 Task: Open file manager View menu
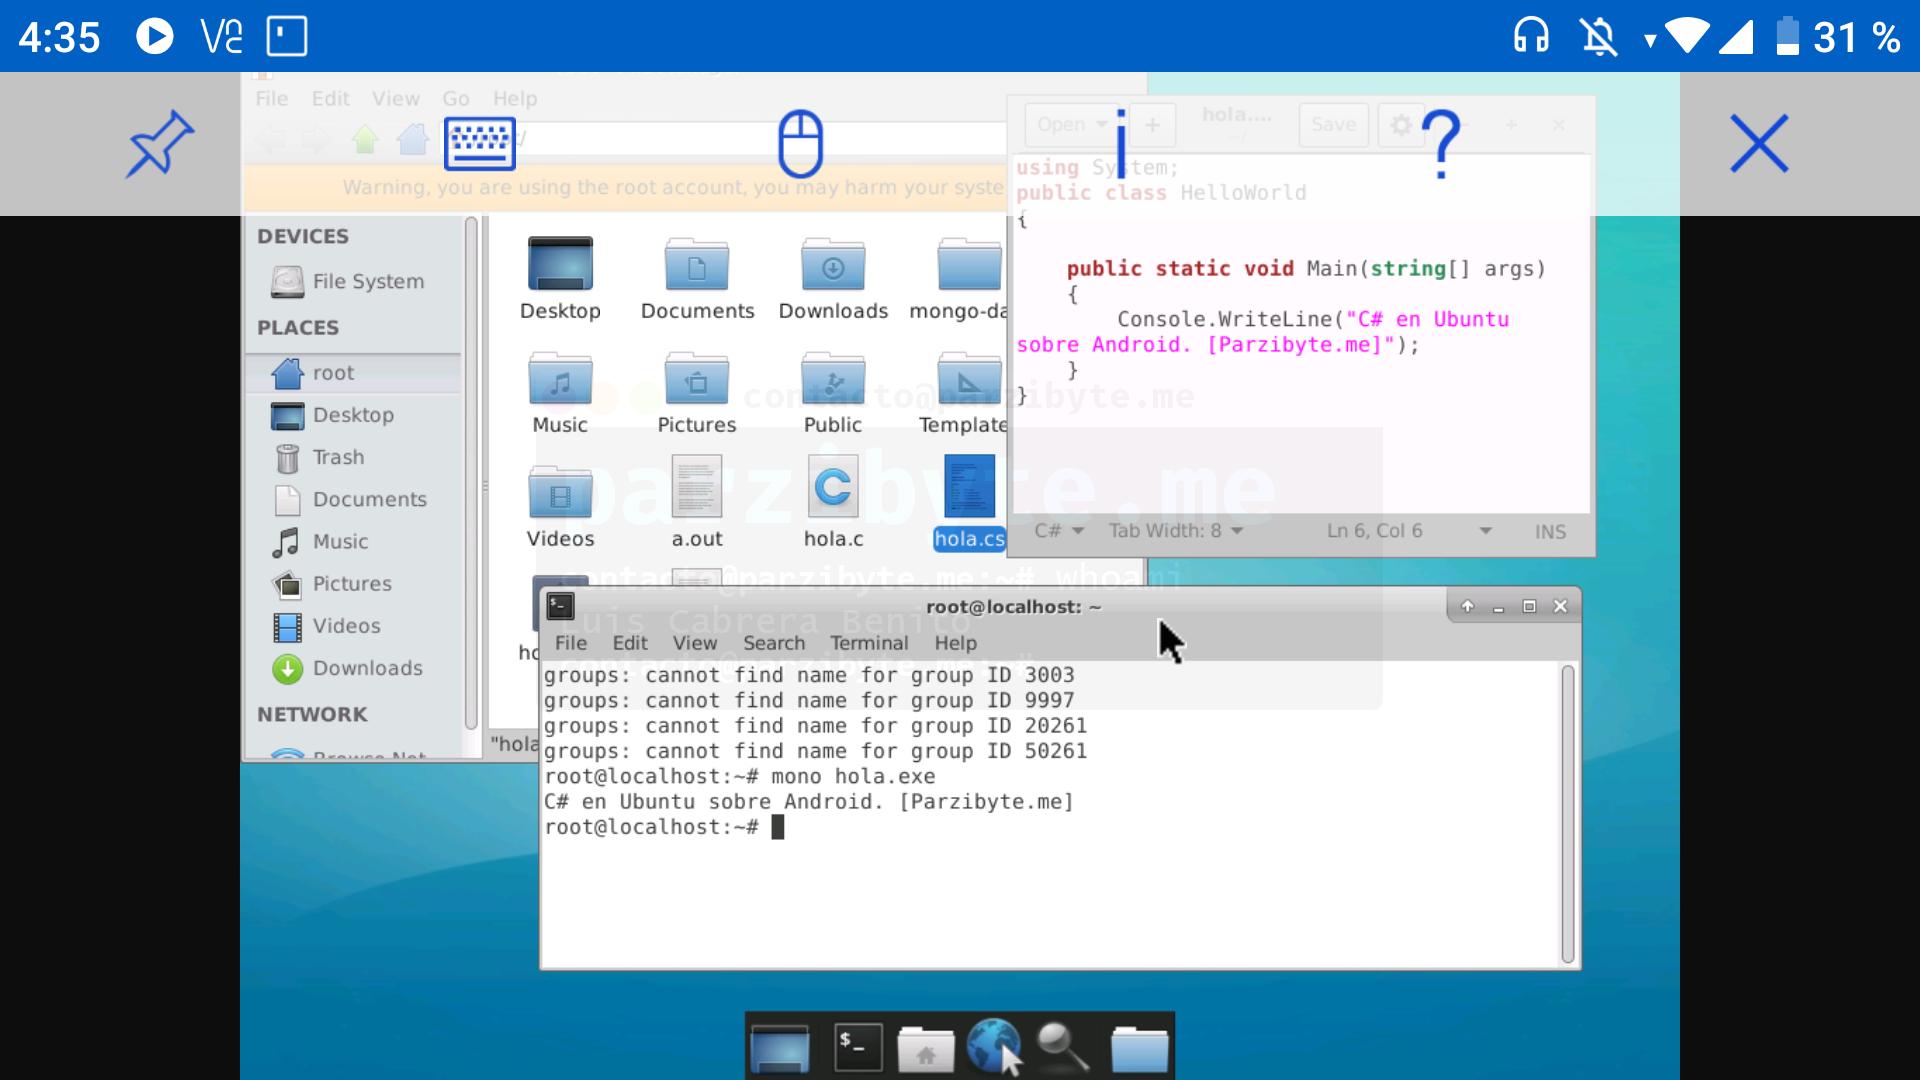click(396, 99)
